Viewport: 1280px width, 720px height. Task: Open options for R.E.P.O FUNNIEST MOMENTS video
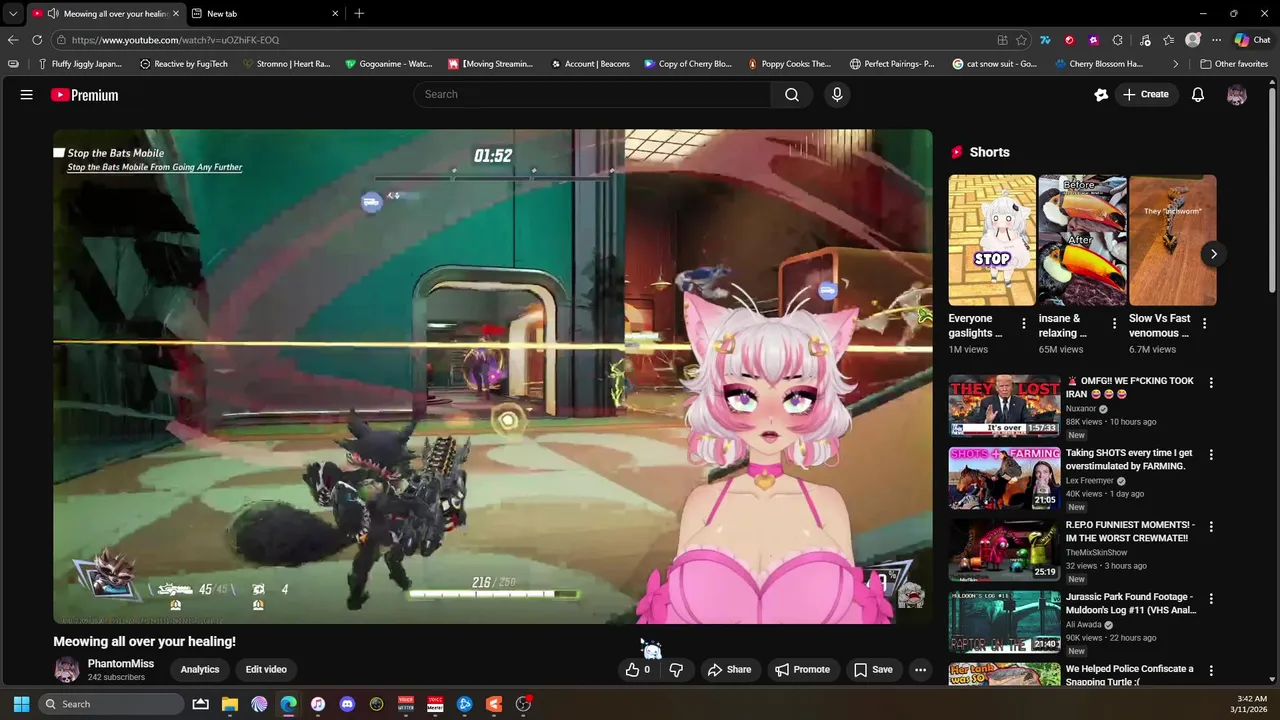tap(1211, 527)
